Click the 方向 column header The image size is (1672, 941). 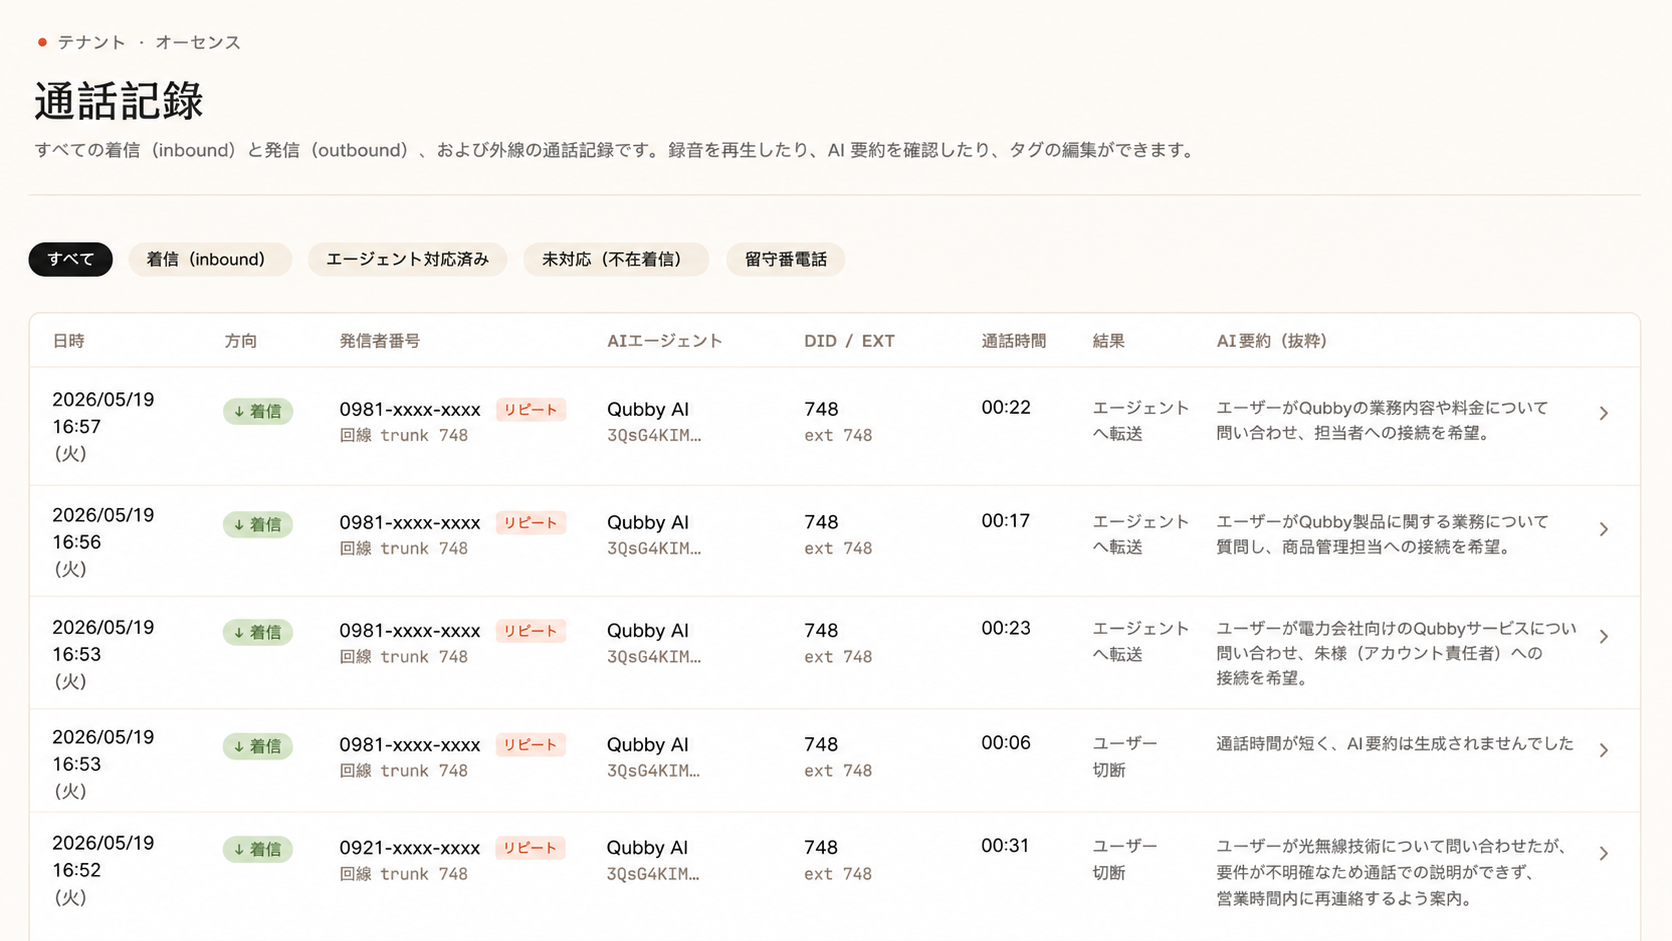241,341
